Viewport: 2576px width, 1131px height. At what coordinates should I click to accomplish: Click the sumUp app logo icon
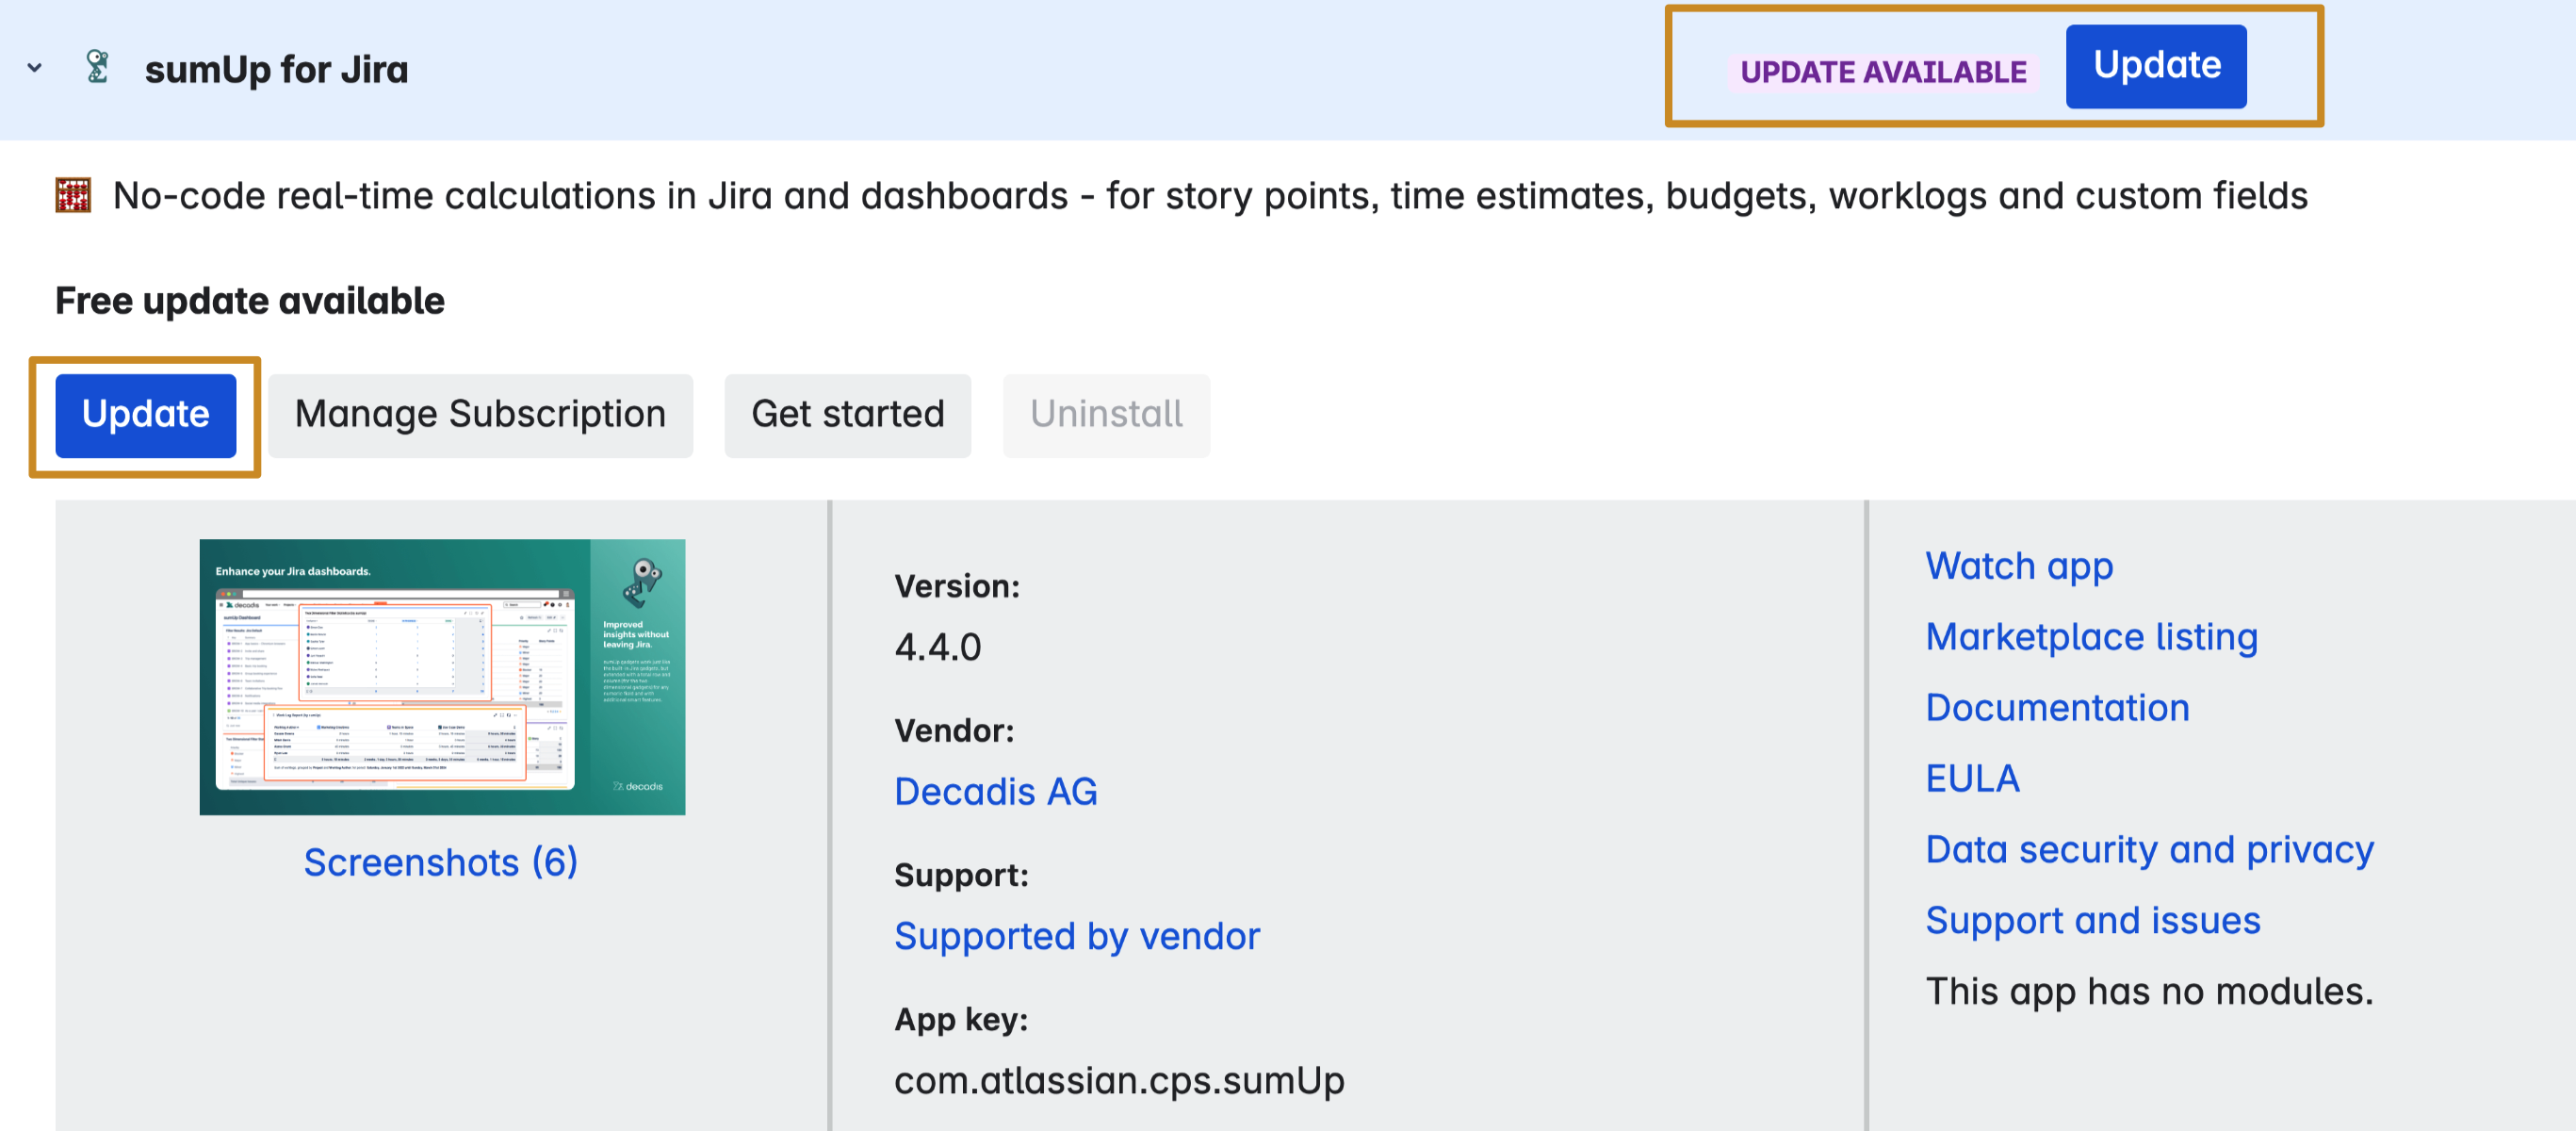click(x=97, y=67)
